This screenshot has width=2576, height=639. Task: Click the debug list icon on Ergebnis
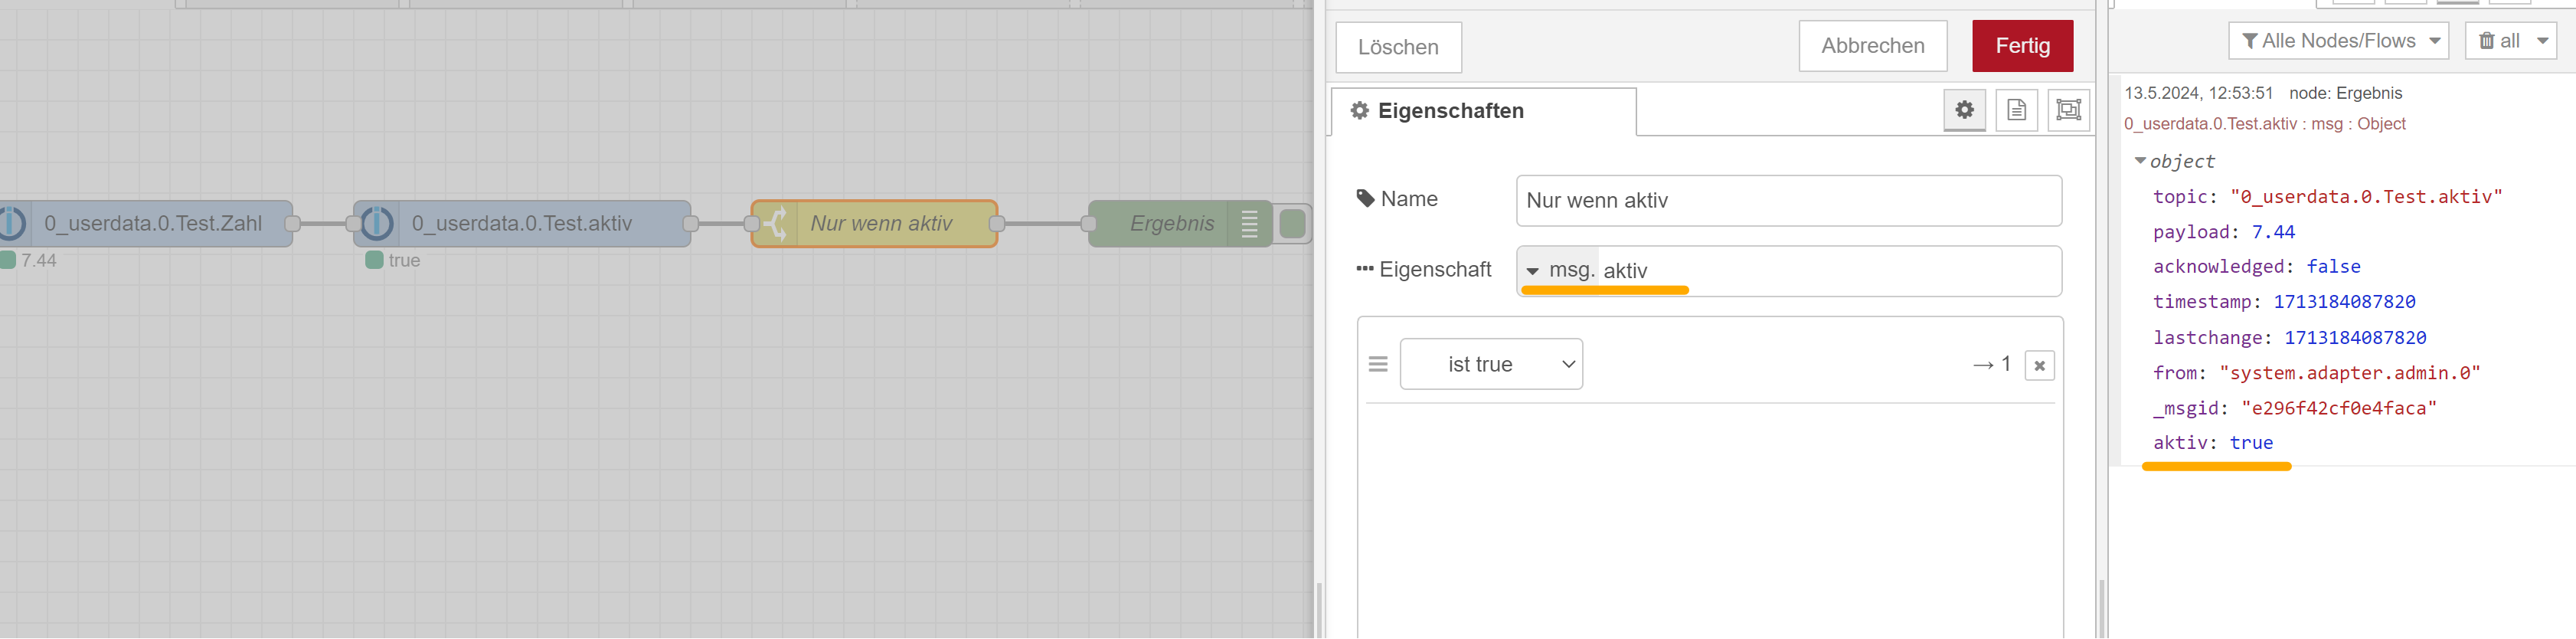pos(1249,223)
